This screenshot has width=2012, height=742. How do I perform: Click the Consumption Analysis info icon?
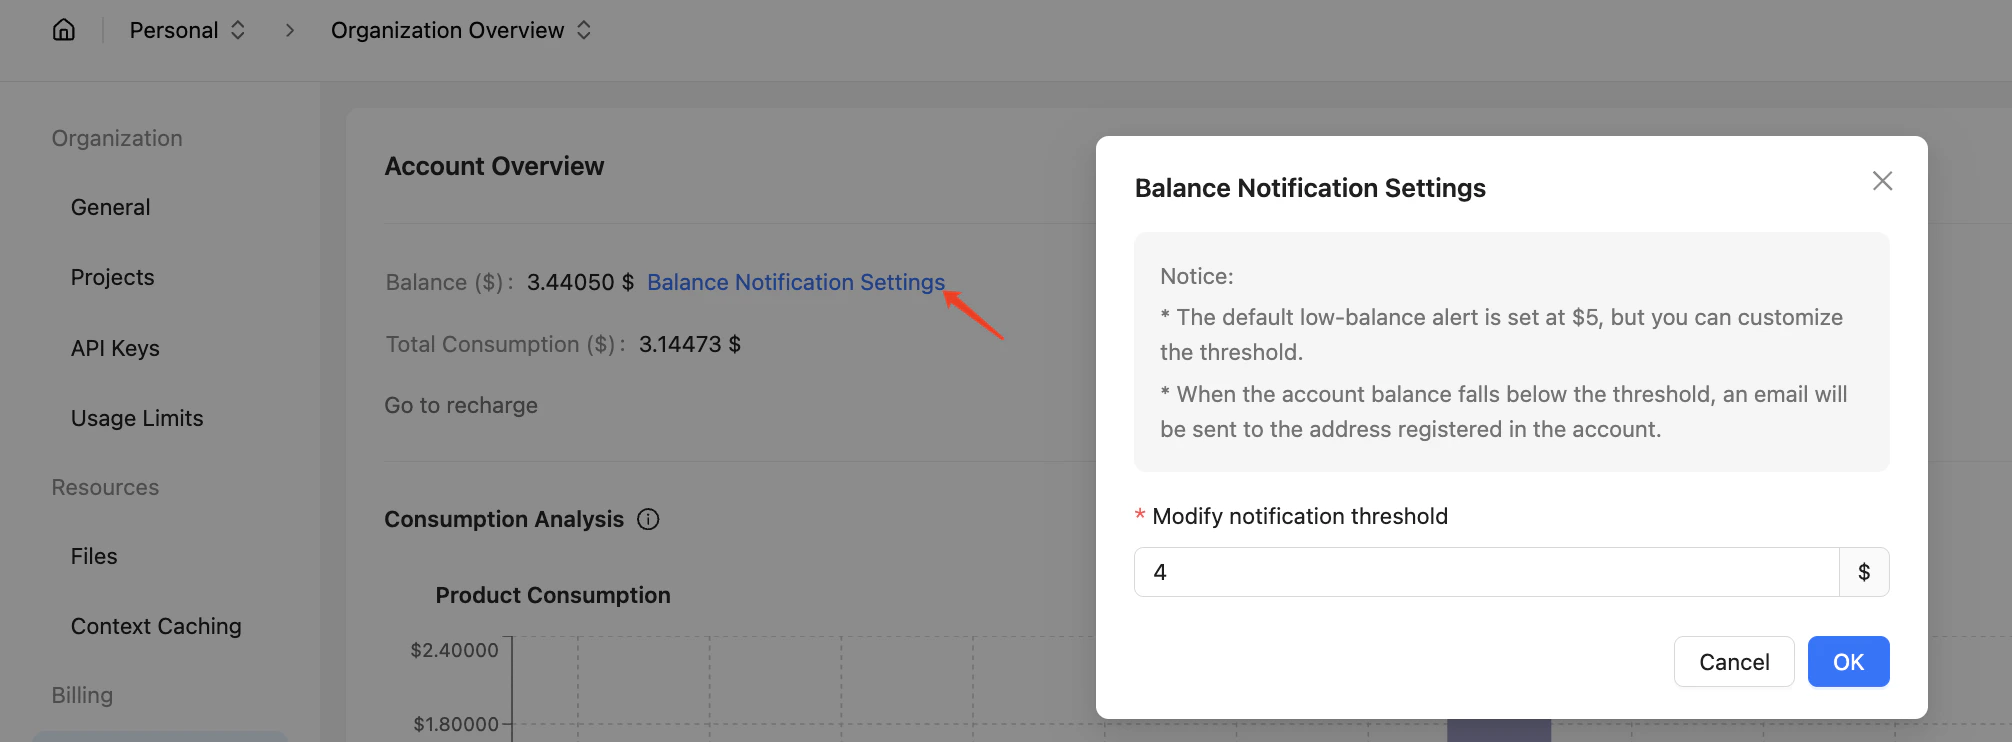[648, 519]
